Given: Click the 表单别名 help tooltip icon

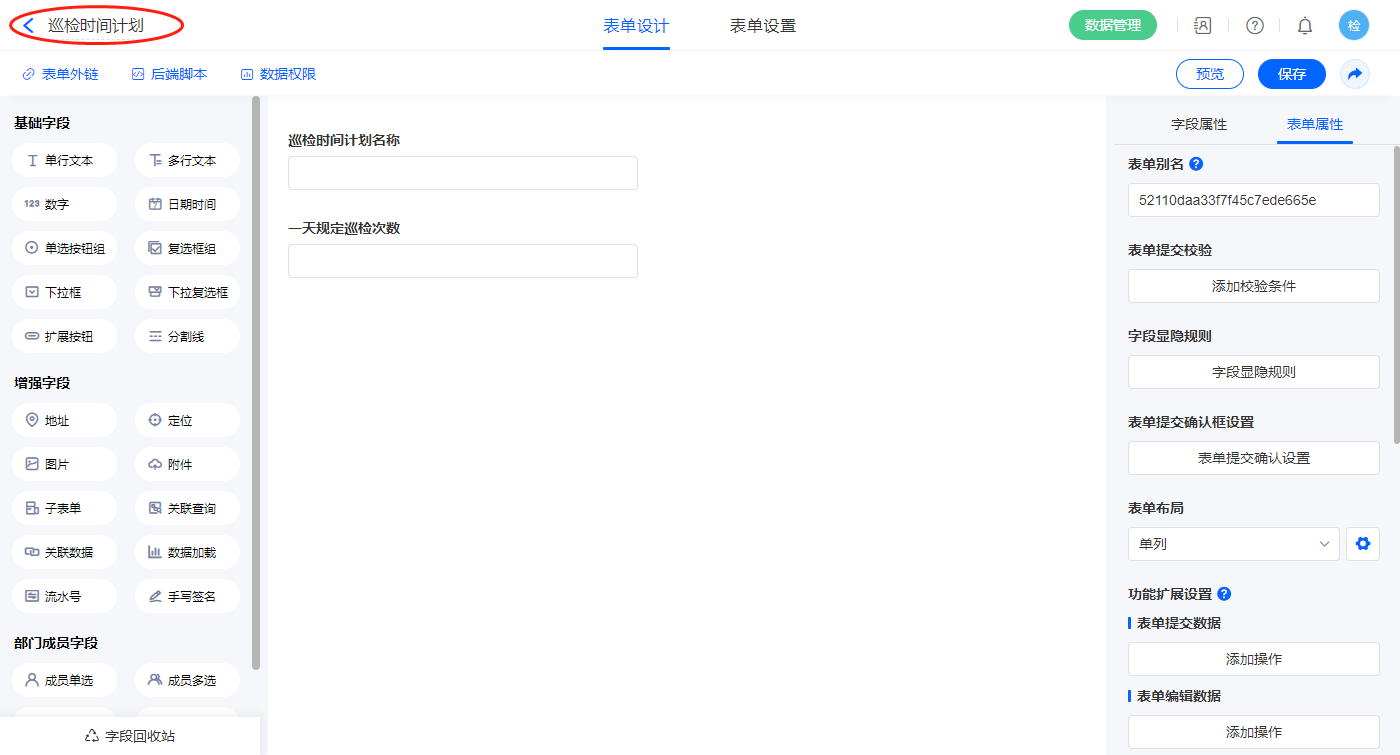Looking at the screenshot, I should point(1196,164).
